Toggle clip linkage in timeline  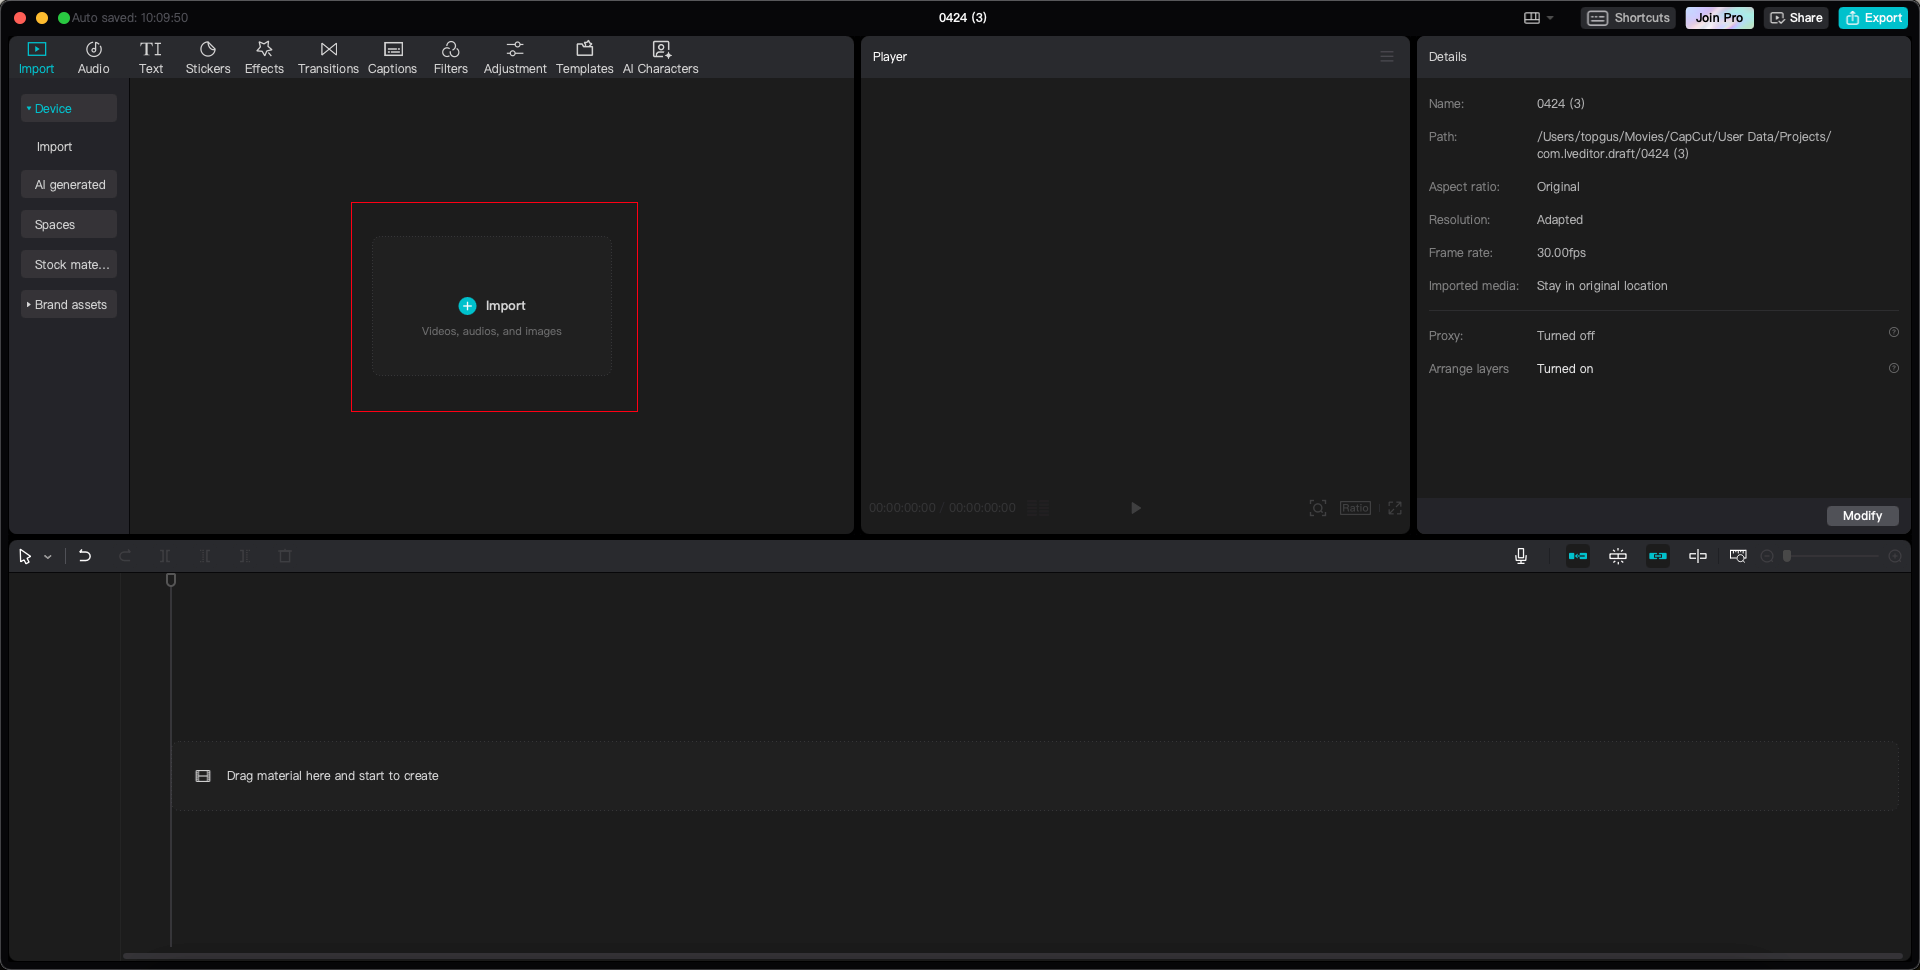click(1658, 556)
